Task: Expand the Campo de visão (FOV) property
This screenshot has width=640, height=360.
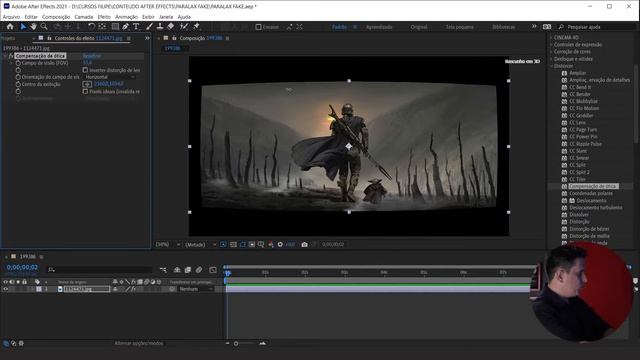Action: 11,63
